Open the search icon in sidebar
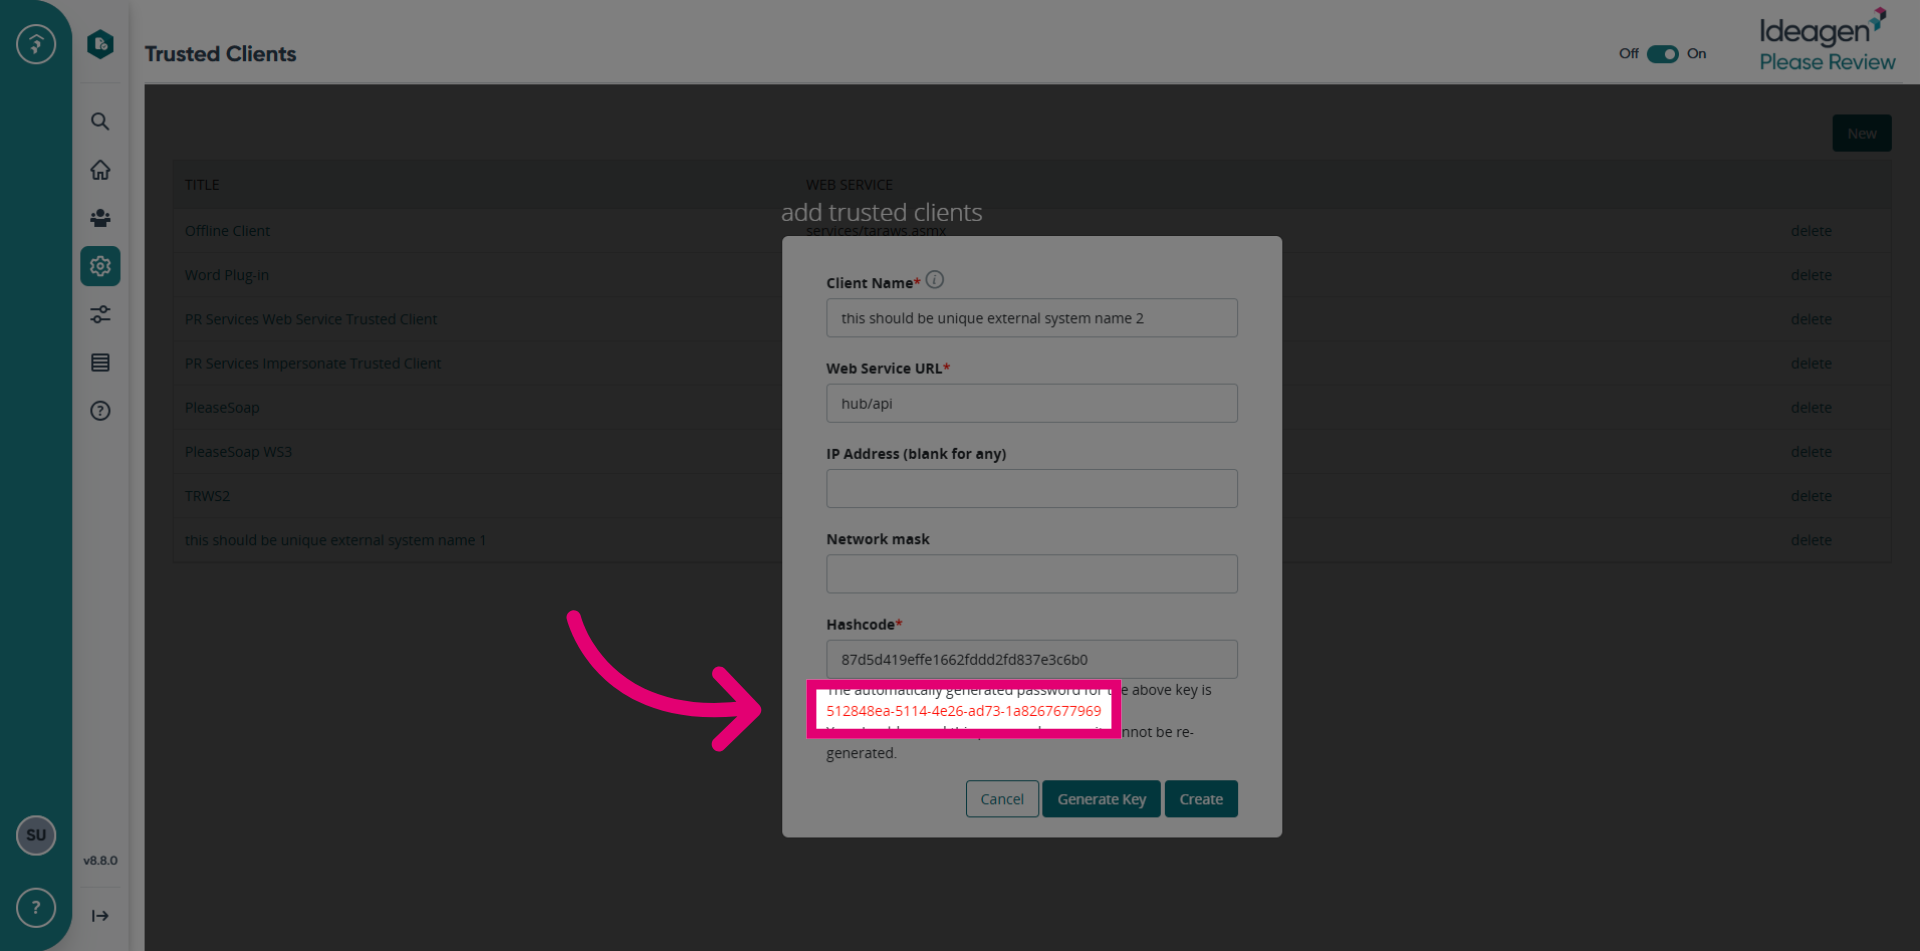This screenshot has height=951, width=1920. [x=100, y=121]
